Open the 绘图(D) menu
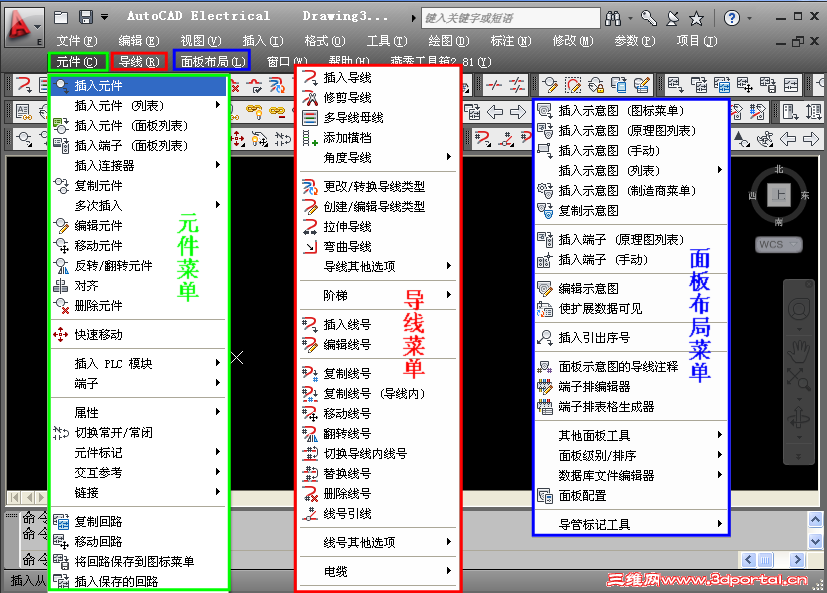This screenshot has height=593, width=827. pyautogui.click(x=449, y=41)
